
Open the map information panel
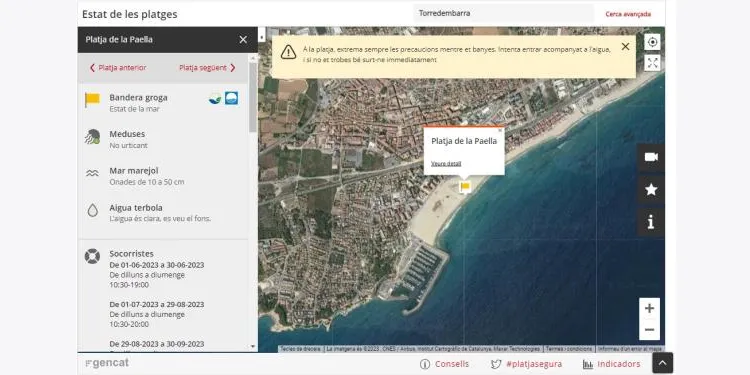pos(651,222)
